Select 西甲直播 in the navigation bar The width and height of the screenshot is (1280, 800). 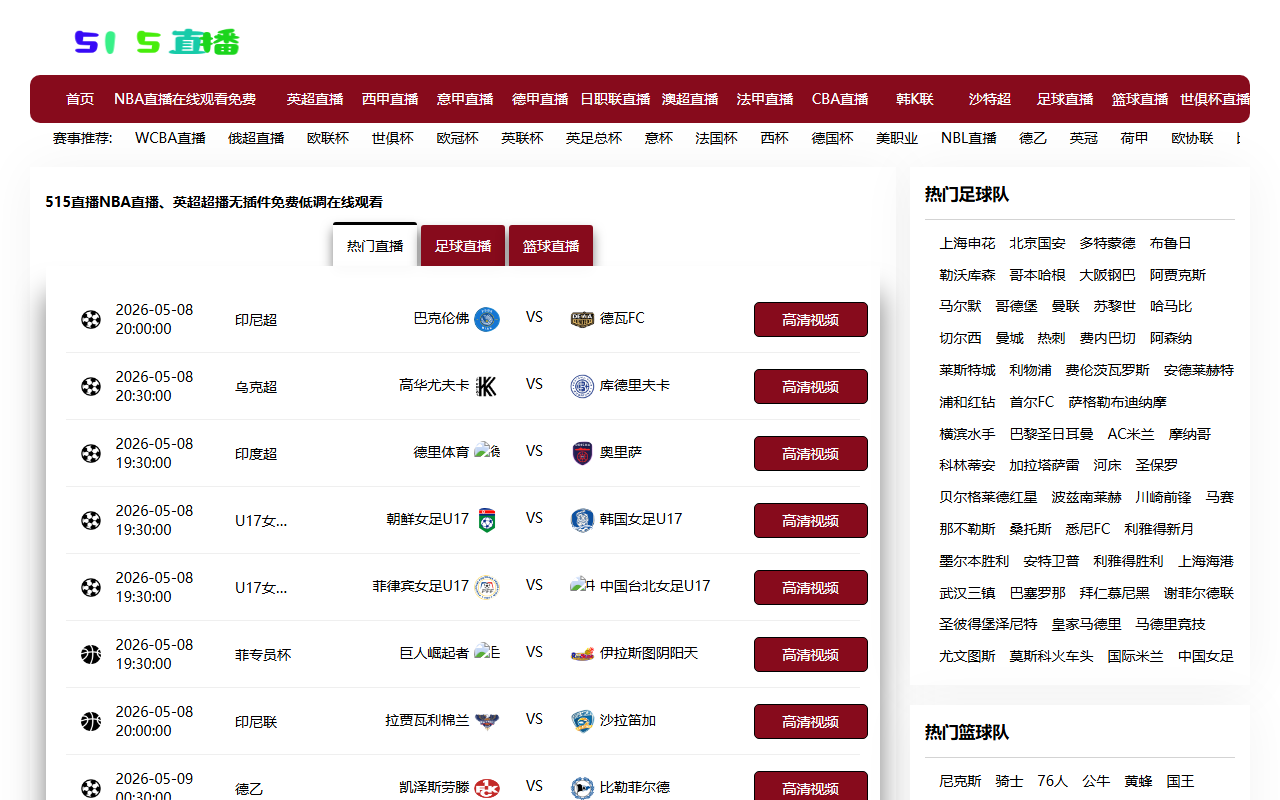[x=390, y=99]
